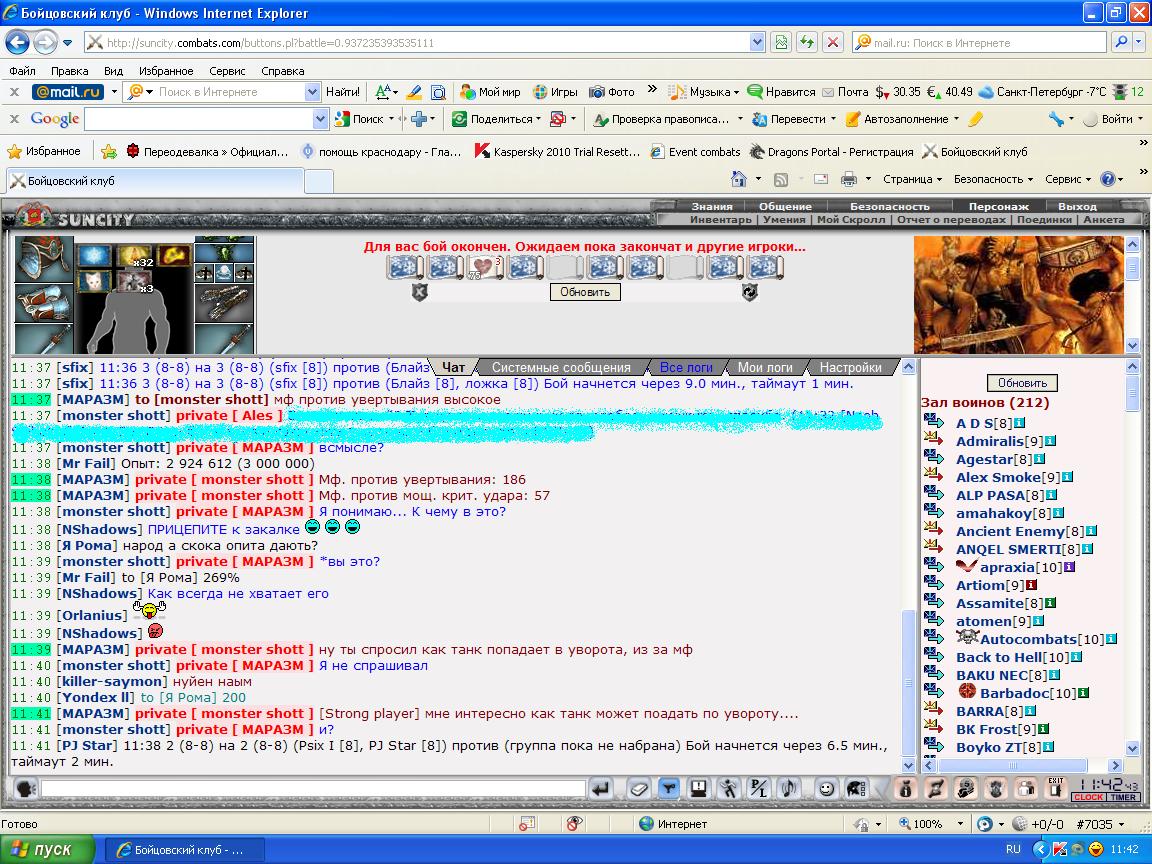The image size is (1152, 864).
Task: Click the info icon next to apraxia[10]
Action: pyautogui.click(x=1069, y=567)
